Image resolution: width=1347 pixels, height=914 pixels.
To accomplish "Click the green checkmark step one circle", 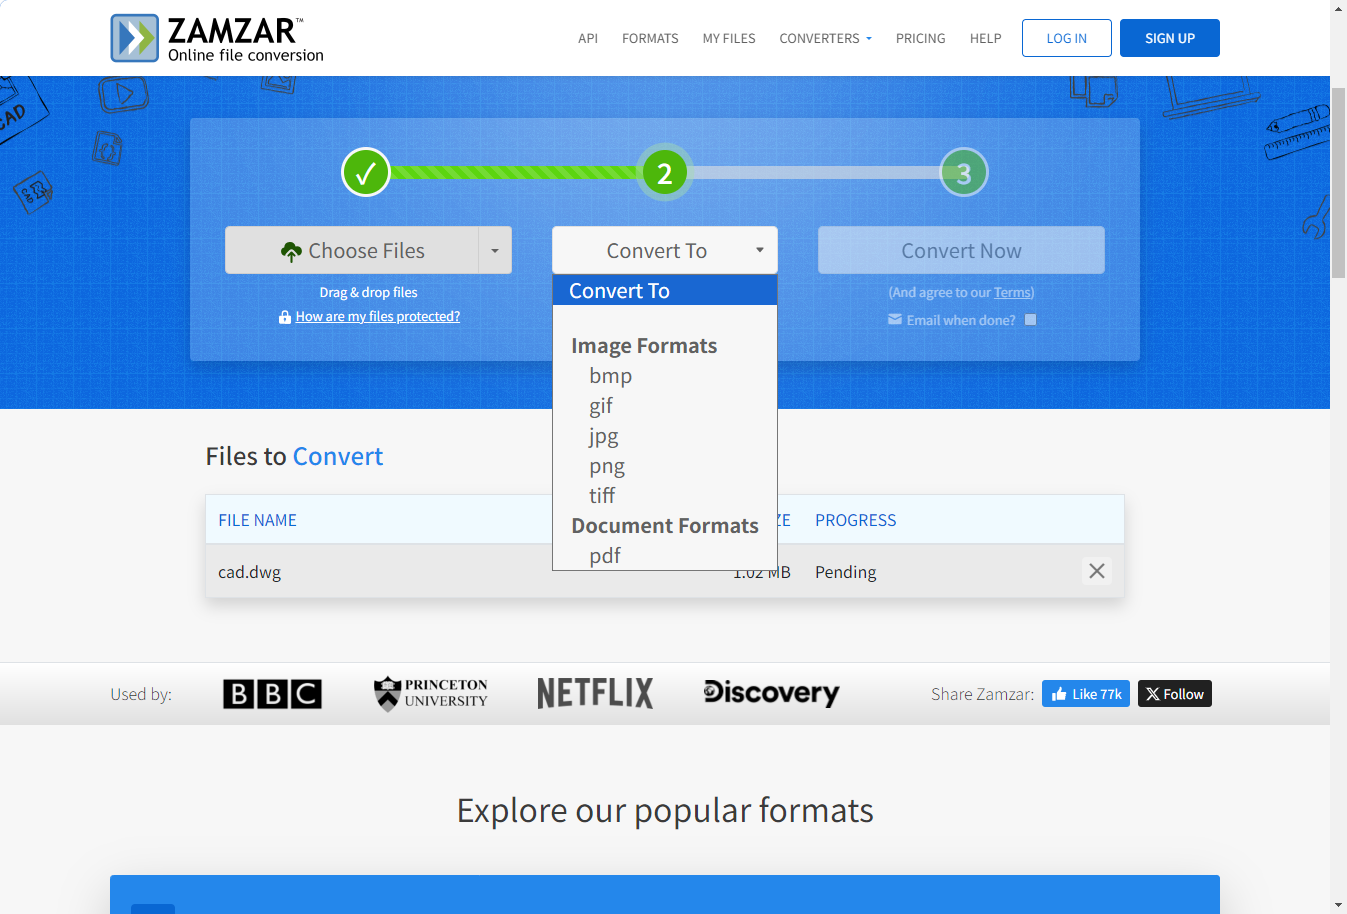I will click(x=365, y=173).
